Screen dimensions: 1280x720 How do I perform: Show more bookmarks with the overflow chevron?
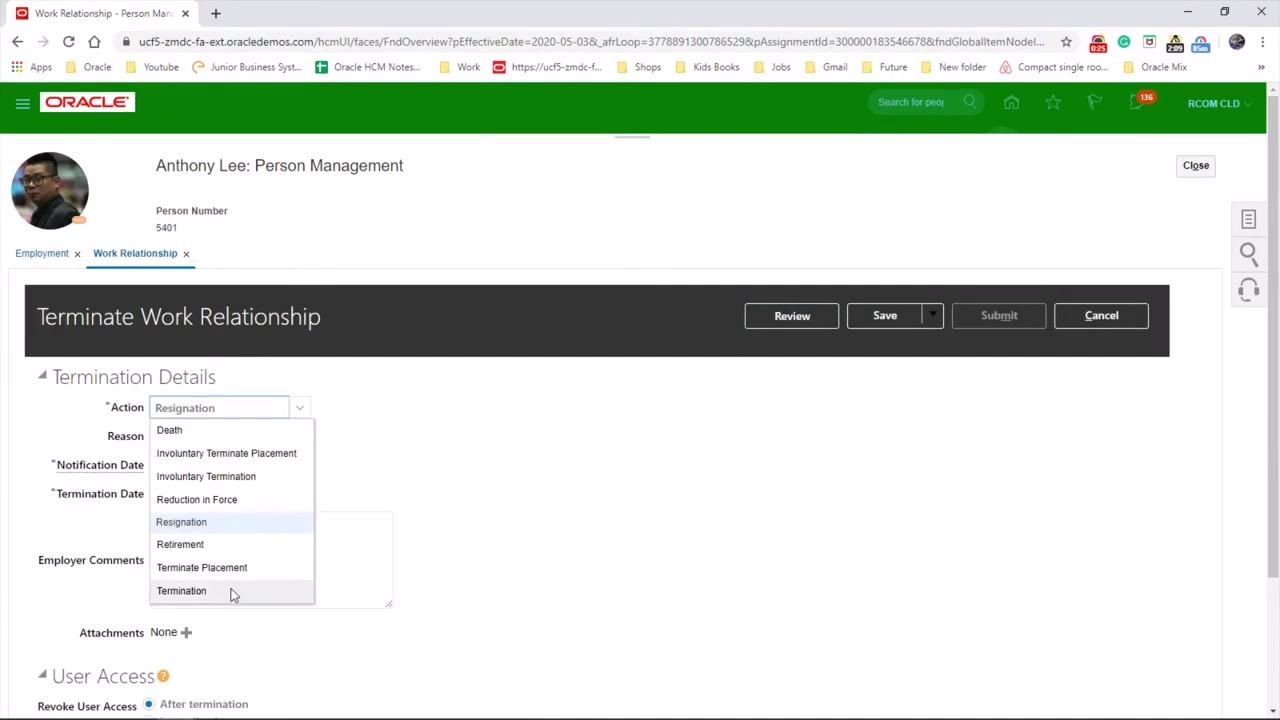click(x=1261, y=67)
